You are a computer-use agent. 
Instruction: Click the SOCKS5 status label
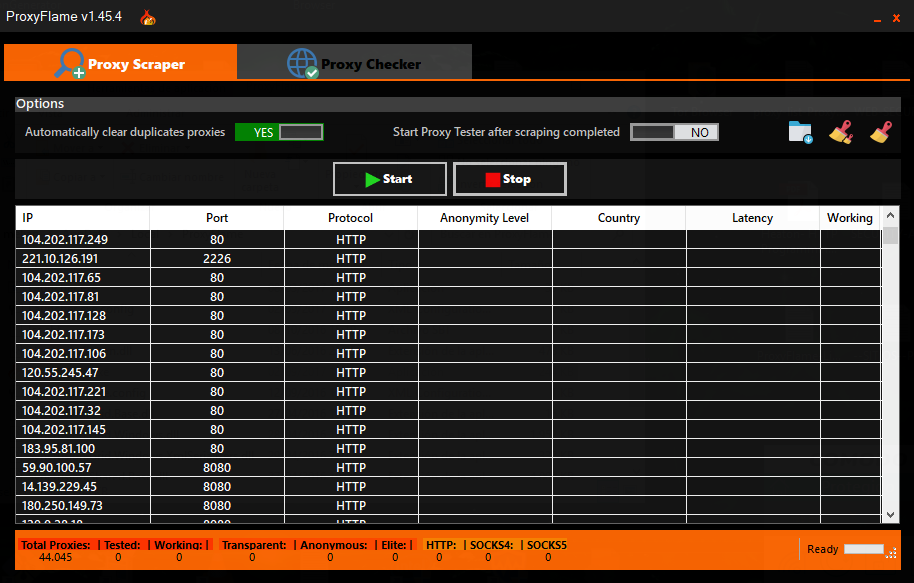(x=547, y=545)
